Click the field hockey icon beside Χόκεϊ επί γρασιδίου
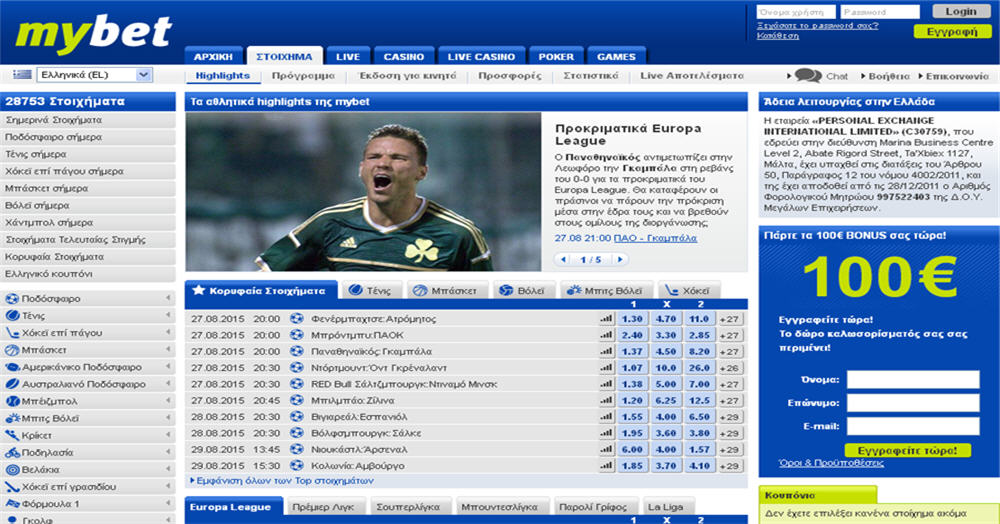Viewport: 1000px width, 524px height. [x=12, y=487]
